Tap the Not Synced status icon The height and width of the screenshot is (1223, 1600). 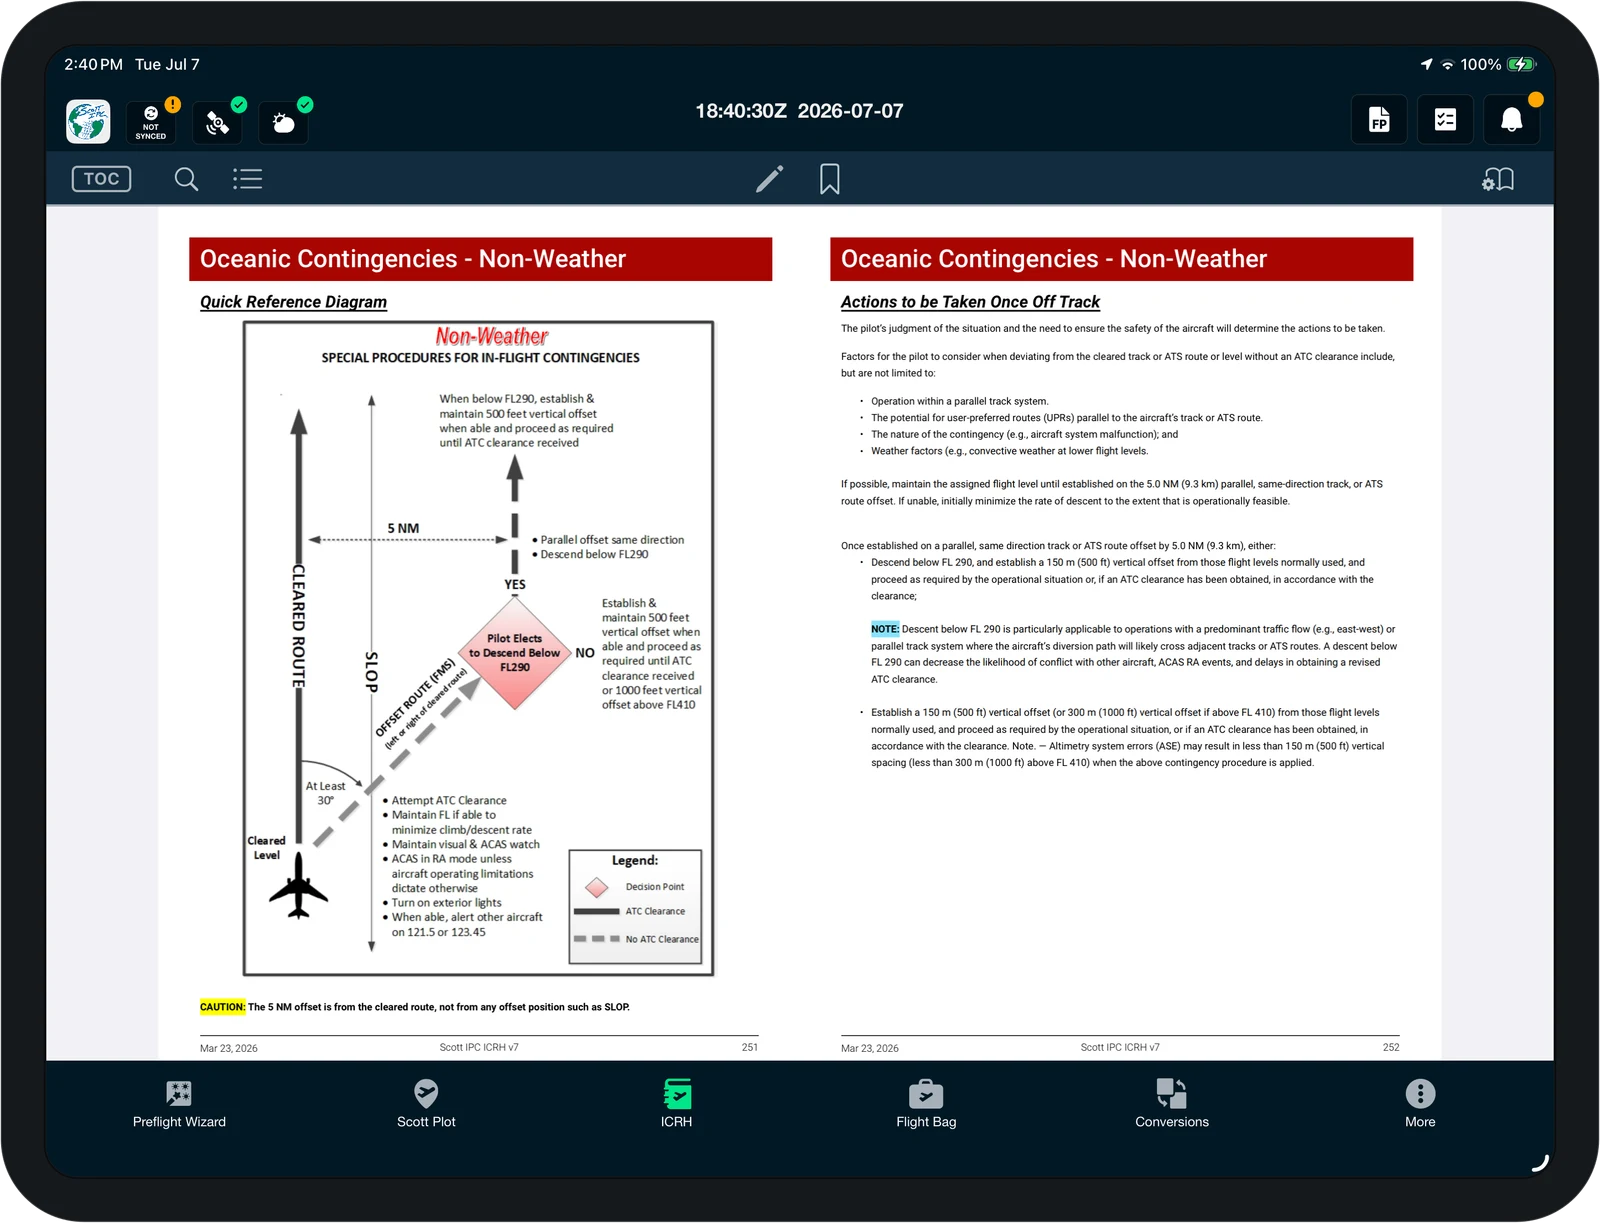(151, 122)
